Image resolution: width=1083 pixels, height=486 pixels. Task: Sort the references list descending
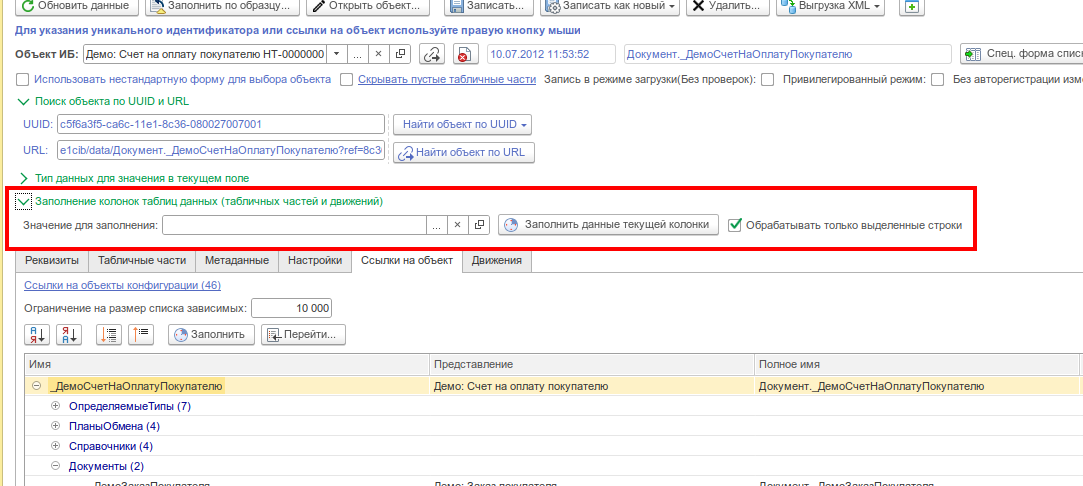69,335
